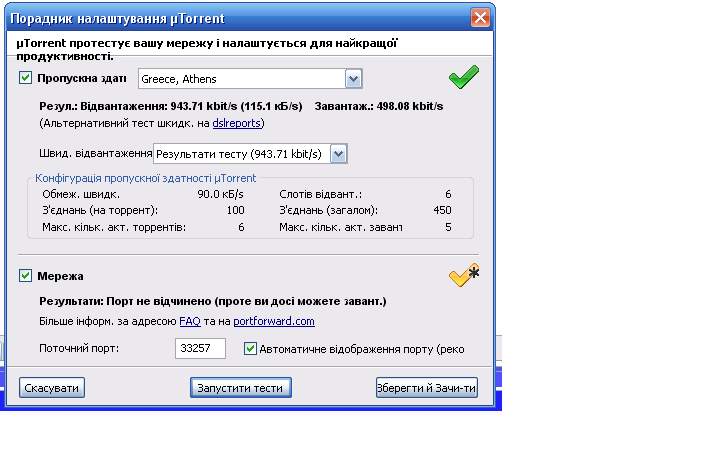720x450 pixels.
Task: Click З'єднань (загалом) value 450
Action: (442, 210)
